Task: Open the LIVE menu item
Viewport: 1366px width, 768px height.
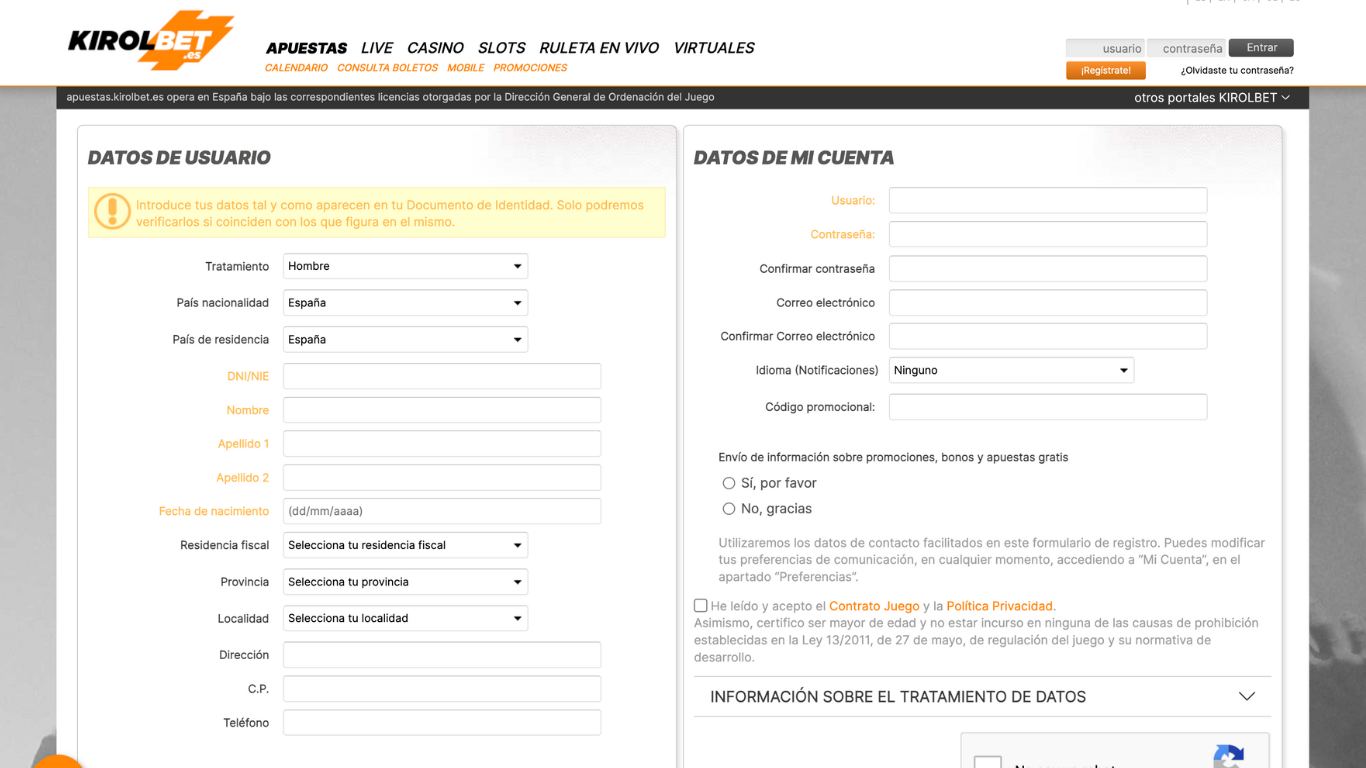Action: coord(377,48)
